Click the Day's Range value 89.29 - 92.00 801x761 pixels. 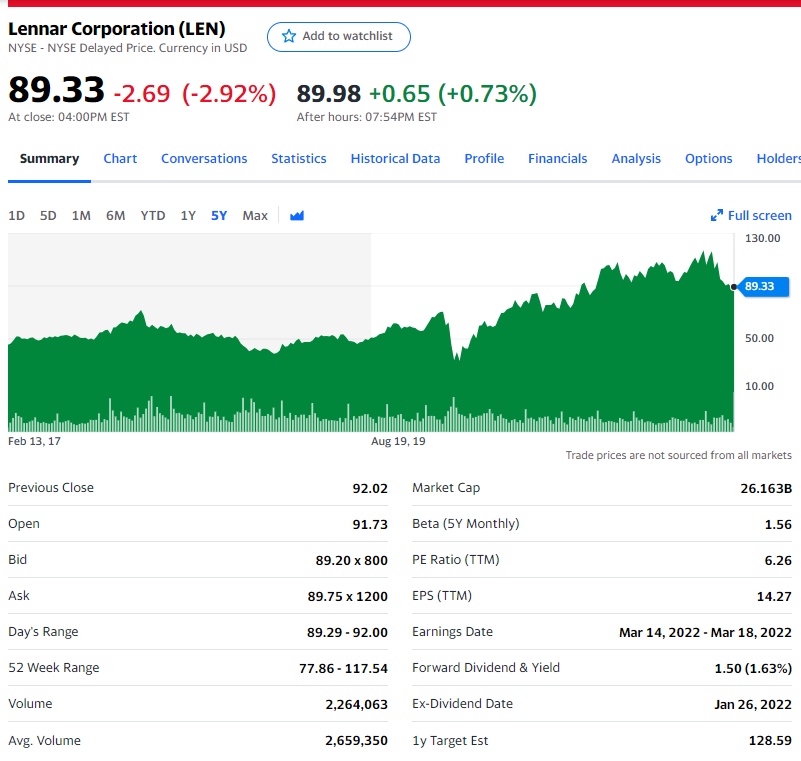[347, 632]
